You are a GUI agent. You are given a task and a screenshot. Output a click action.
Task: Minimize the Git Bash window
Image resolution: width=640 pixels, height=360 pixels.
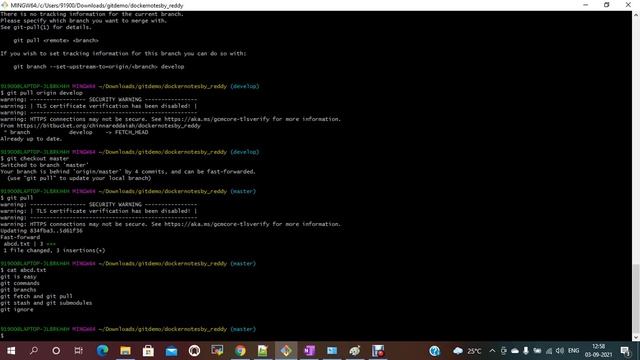[x=586, y=5]
